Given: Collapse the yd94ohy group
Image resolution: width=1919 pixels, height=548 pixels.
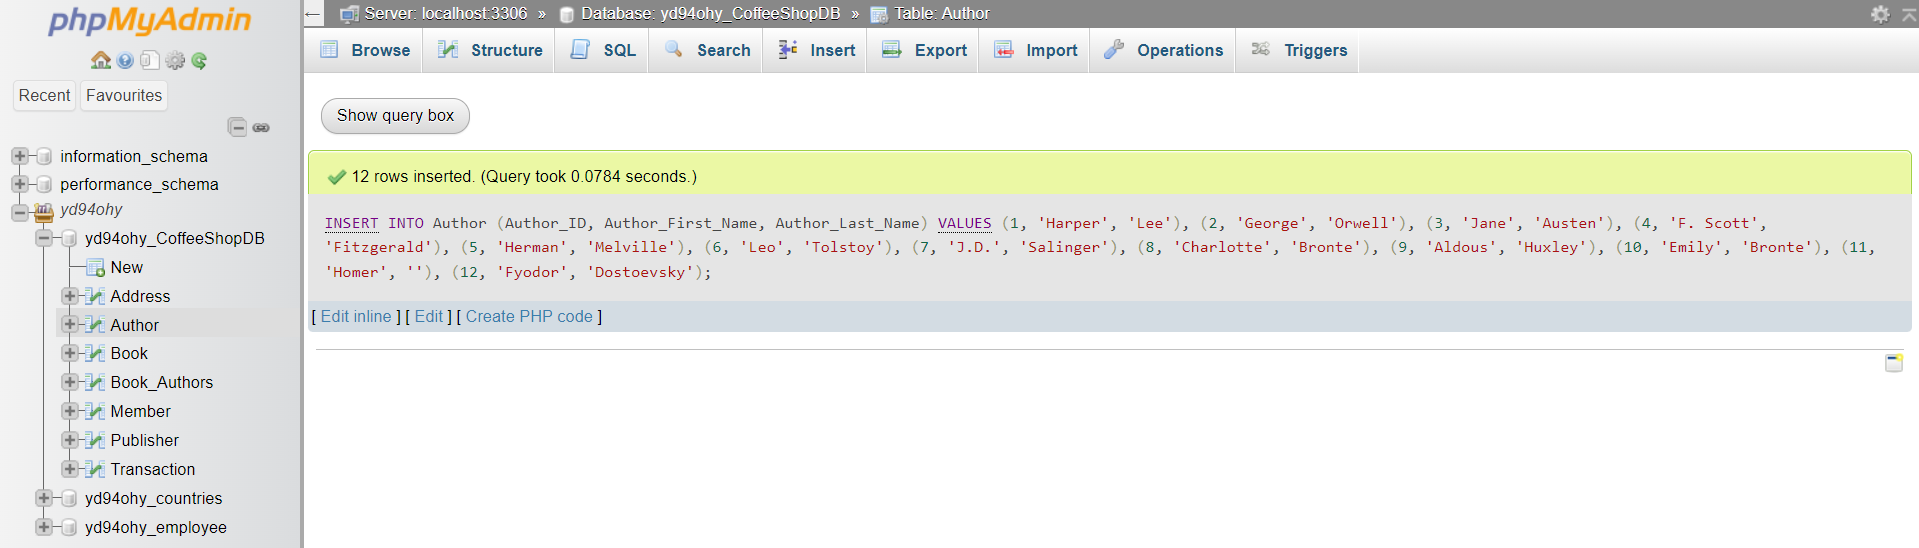Looking at the screenshot, I should (x=19, y=212).
